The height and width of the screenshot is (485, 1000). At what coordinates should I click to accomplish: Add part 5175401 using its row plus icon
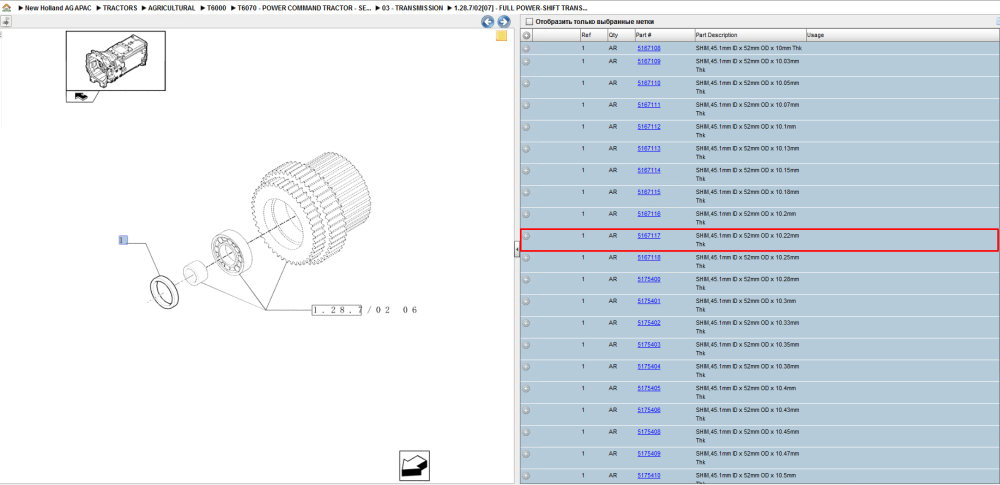coord(526,301)
